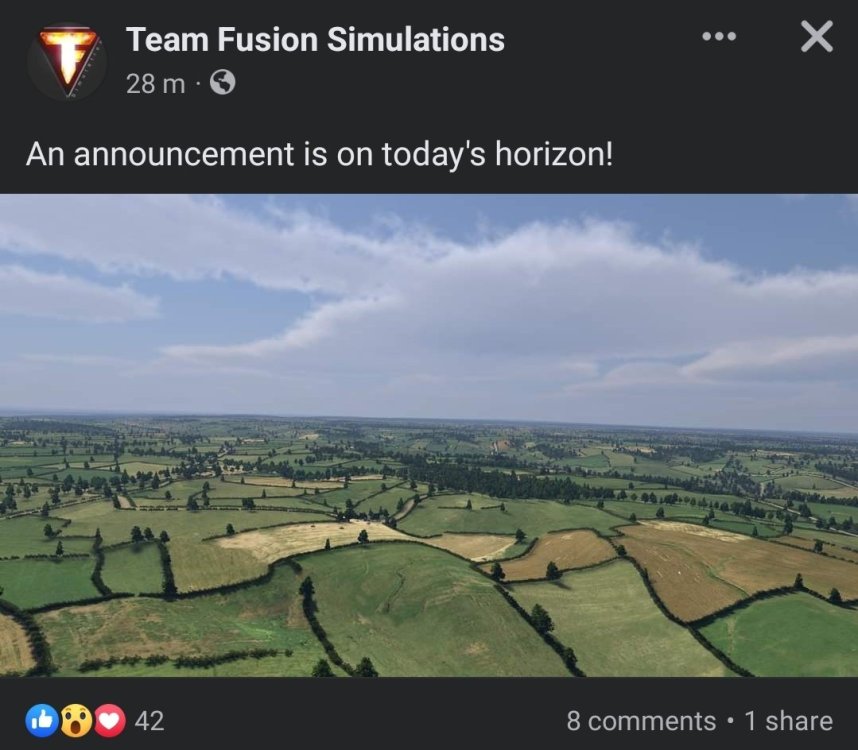
Task: Click the announcement text to expand post
Action: [320, 155]
